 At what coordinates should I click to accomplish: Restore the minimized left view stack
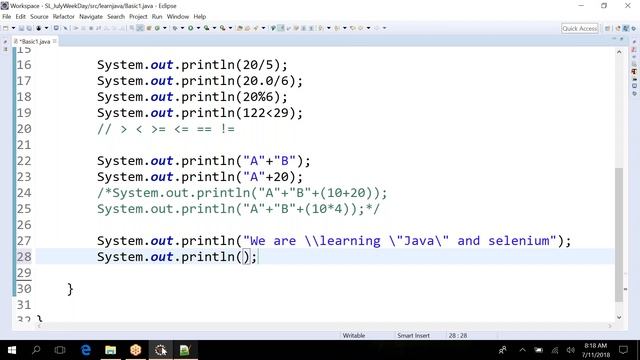(5, 42)
